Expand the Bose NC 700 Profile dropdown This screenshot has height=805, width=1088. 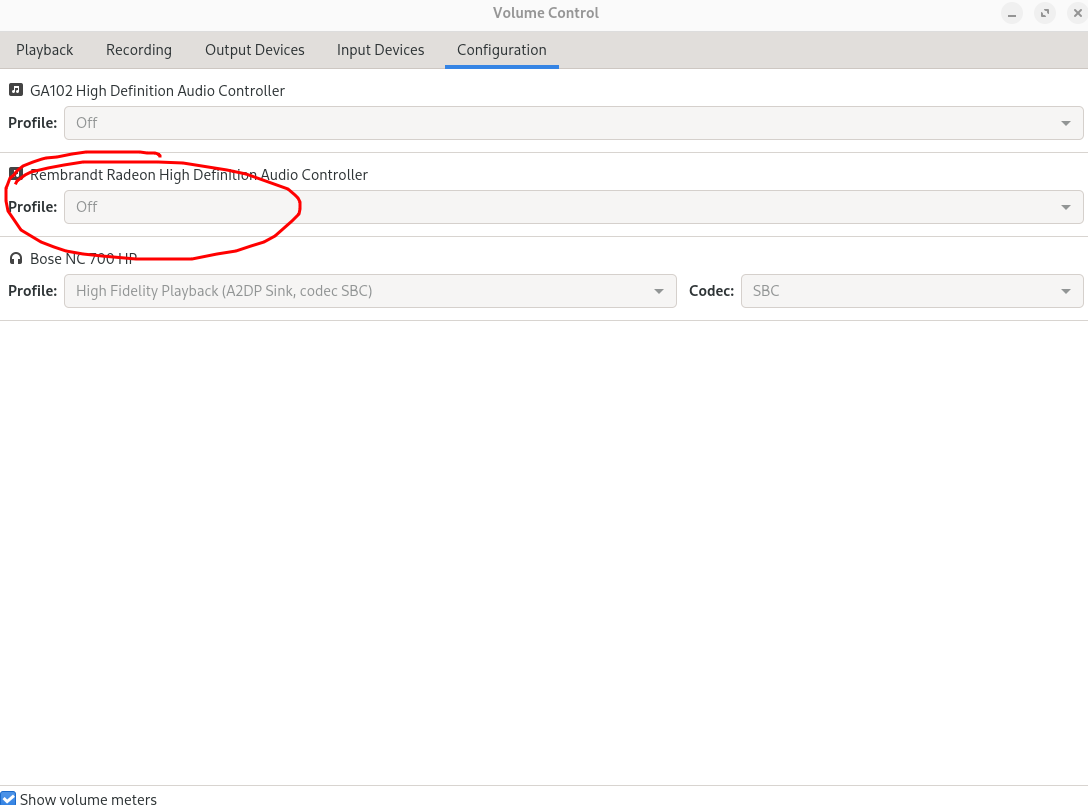370,291
